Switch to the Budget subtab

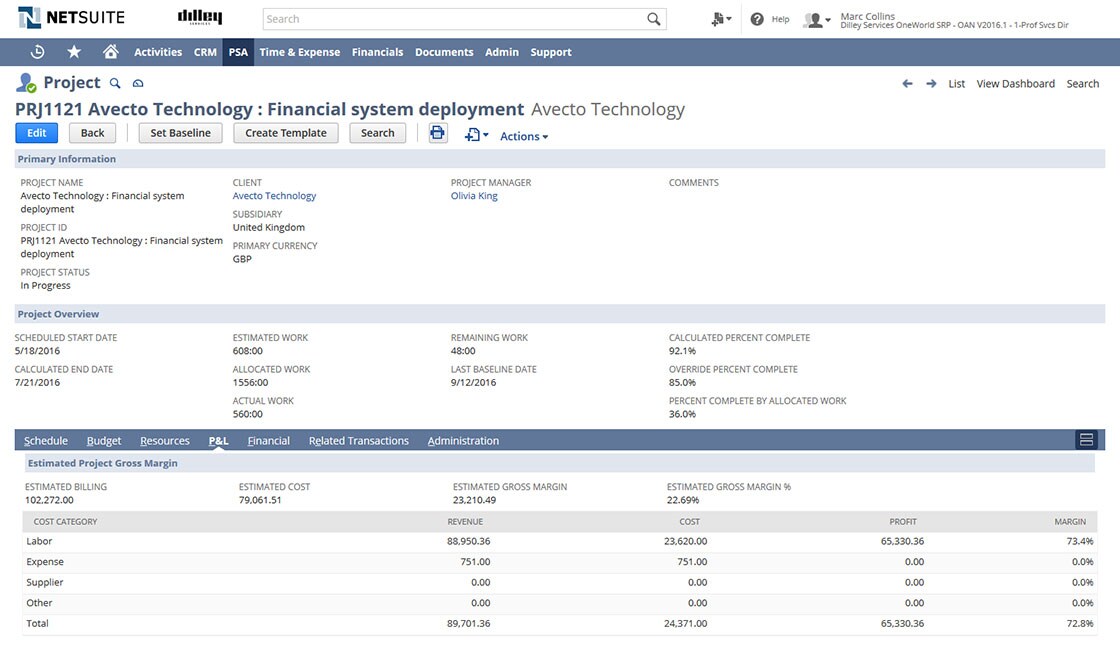[x=104, y=441]
